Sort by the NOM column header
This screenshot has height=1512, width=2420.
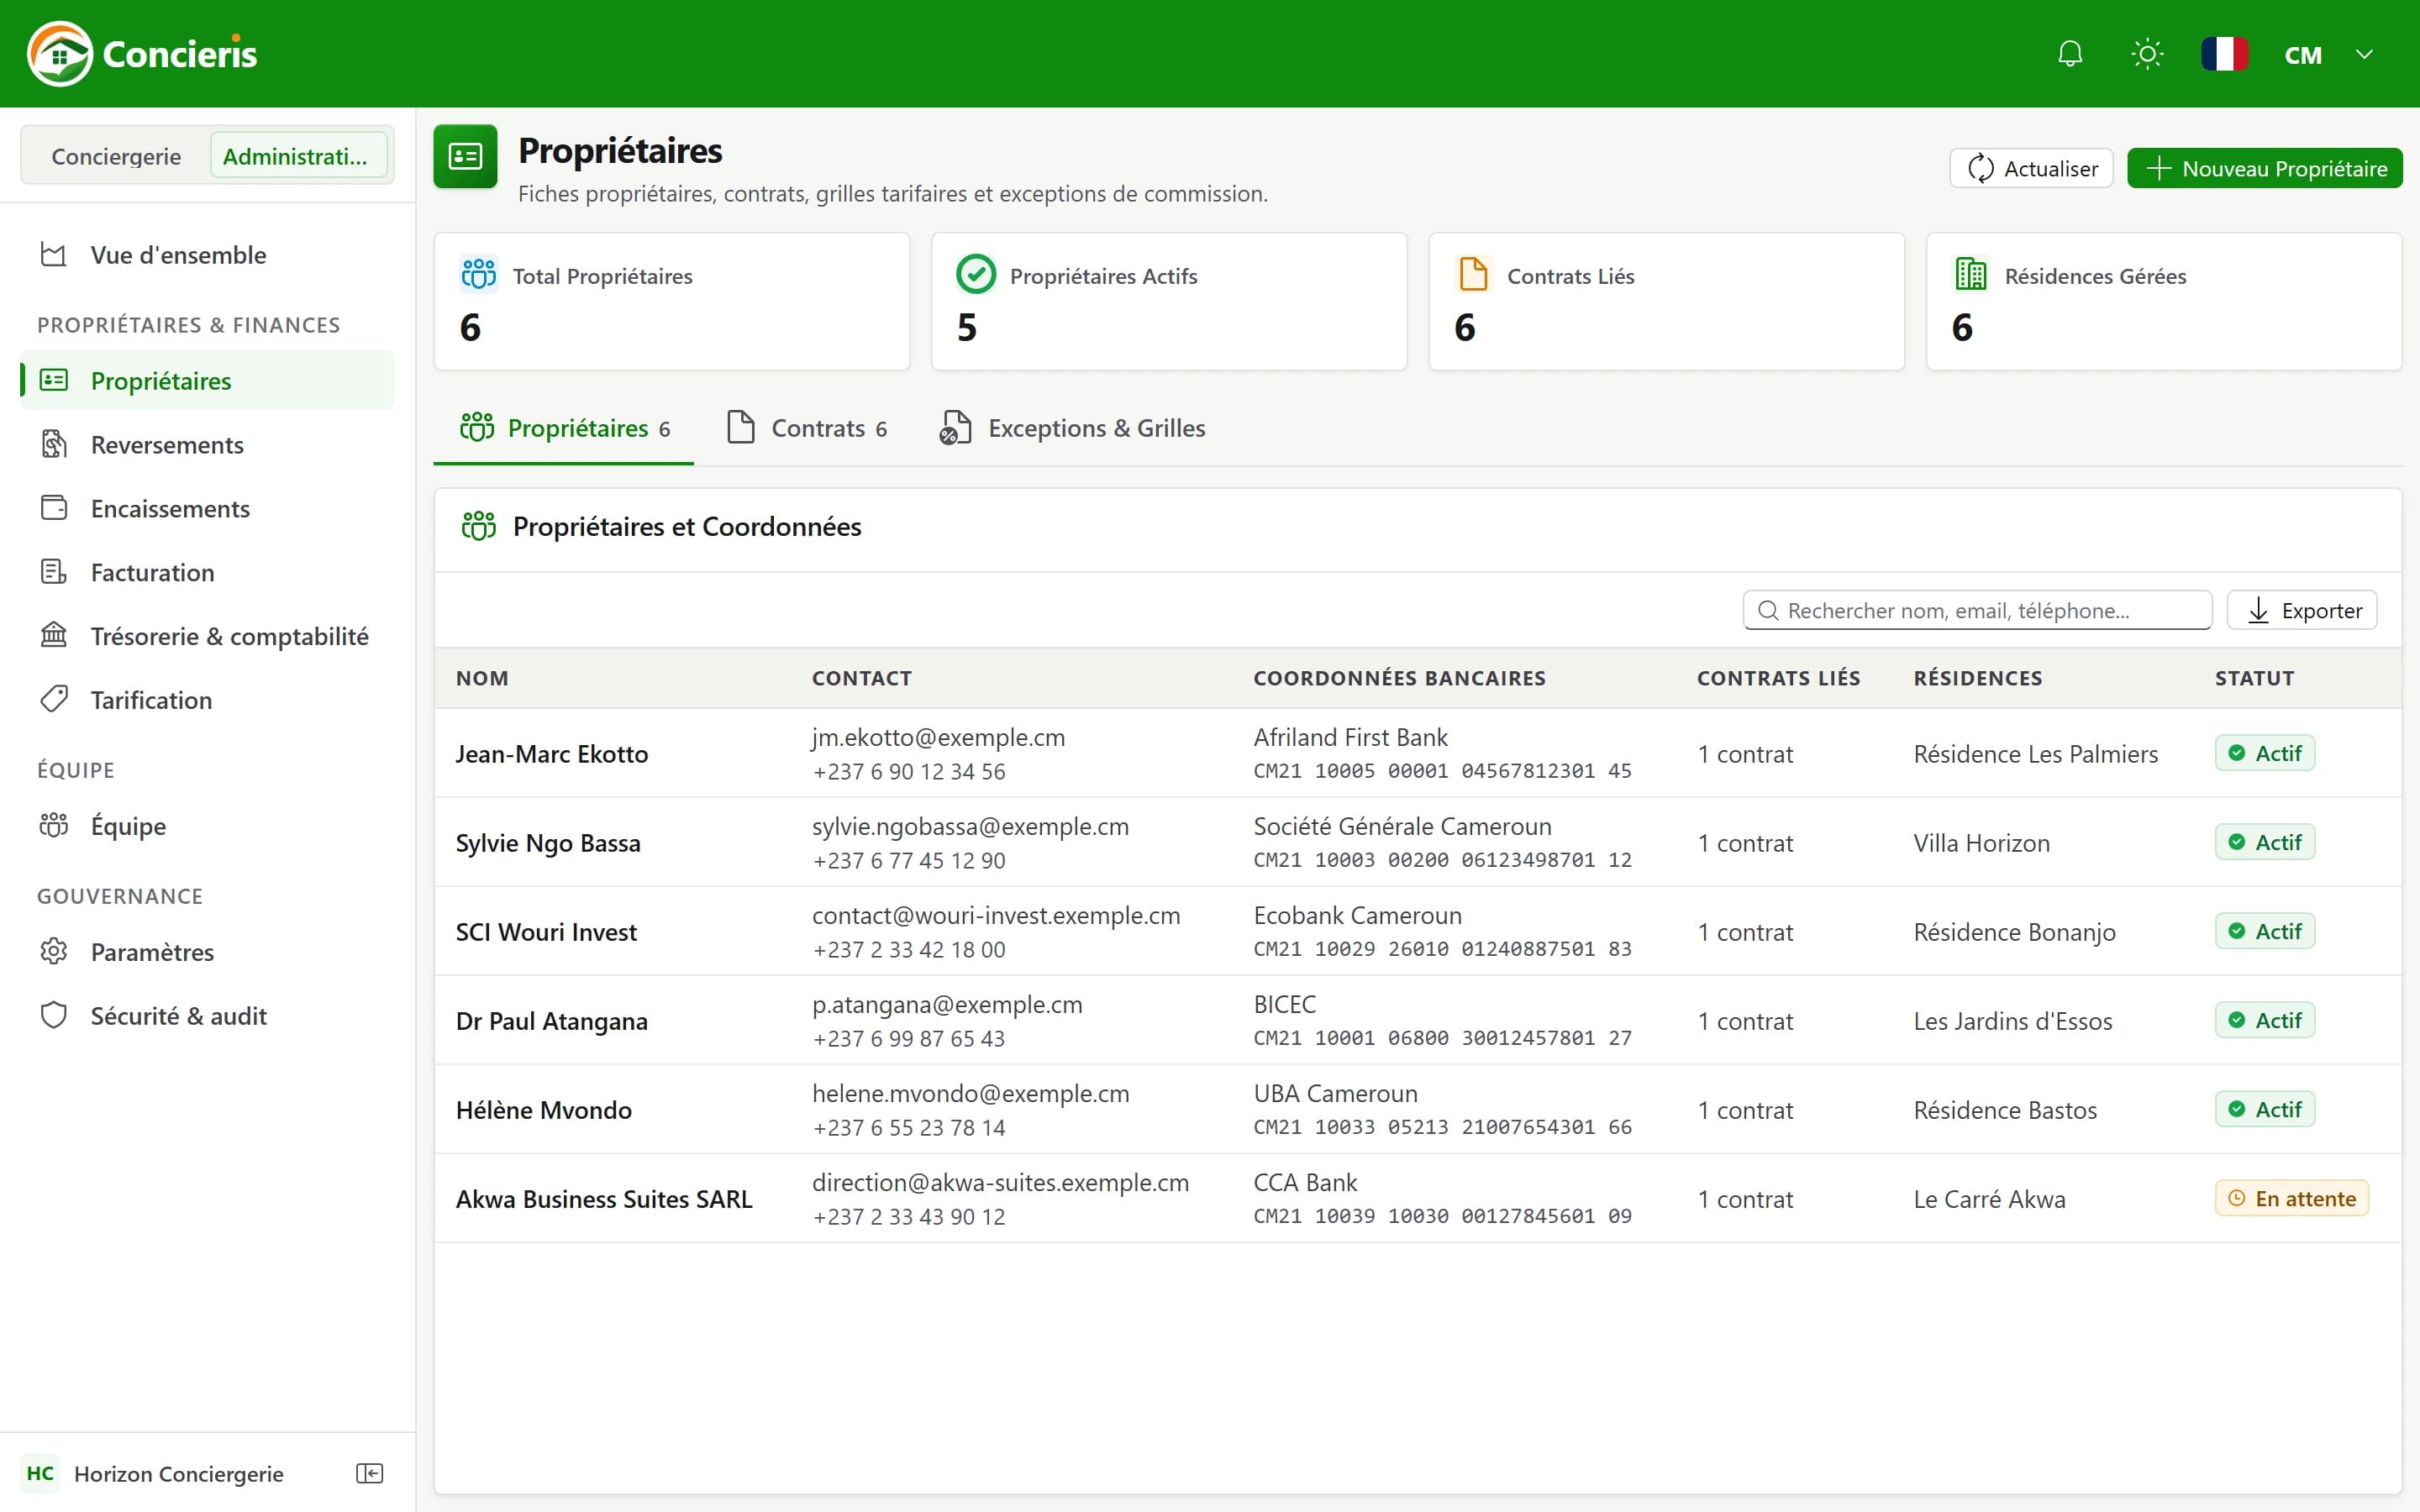pyautogui.click(x=482, y=678)
